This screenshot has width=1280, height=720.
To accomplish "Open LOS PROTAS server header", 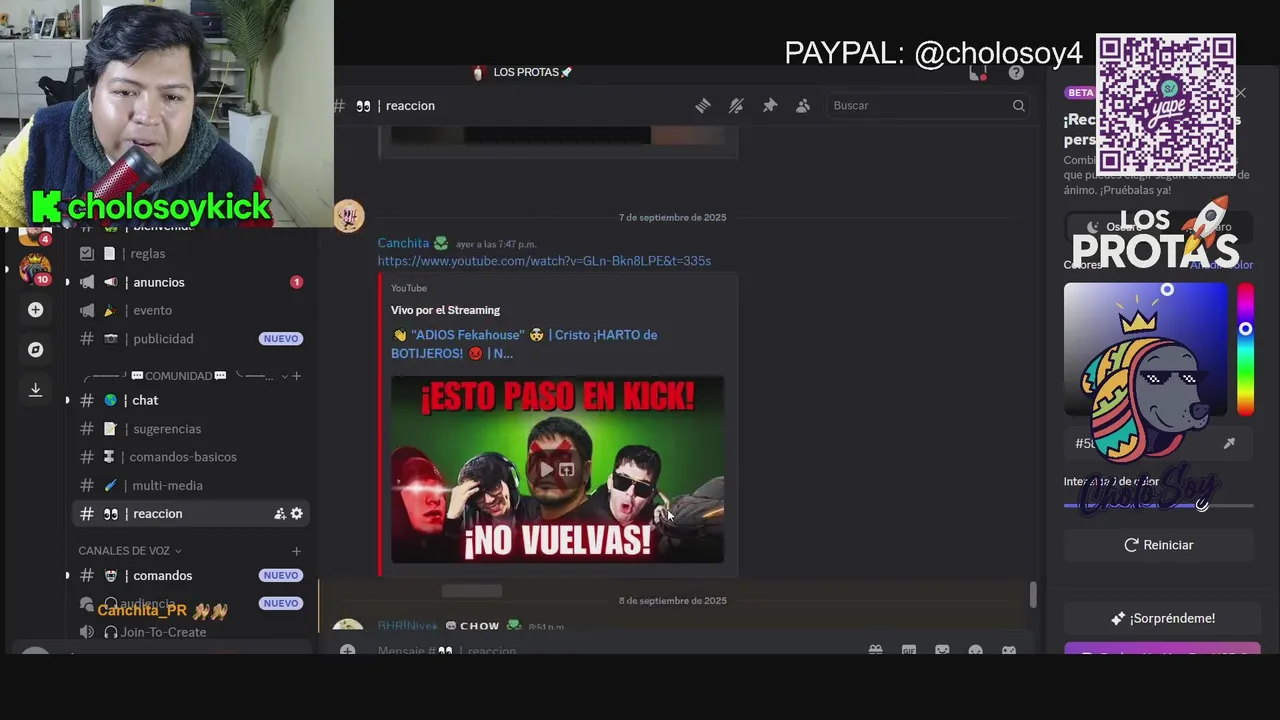I will pos(522,73).
